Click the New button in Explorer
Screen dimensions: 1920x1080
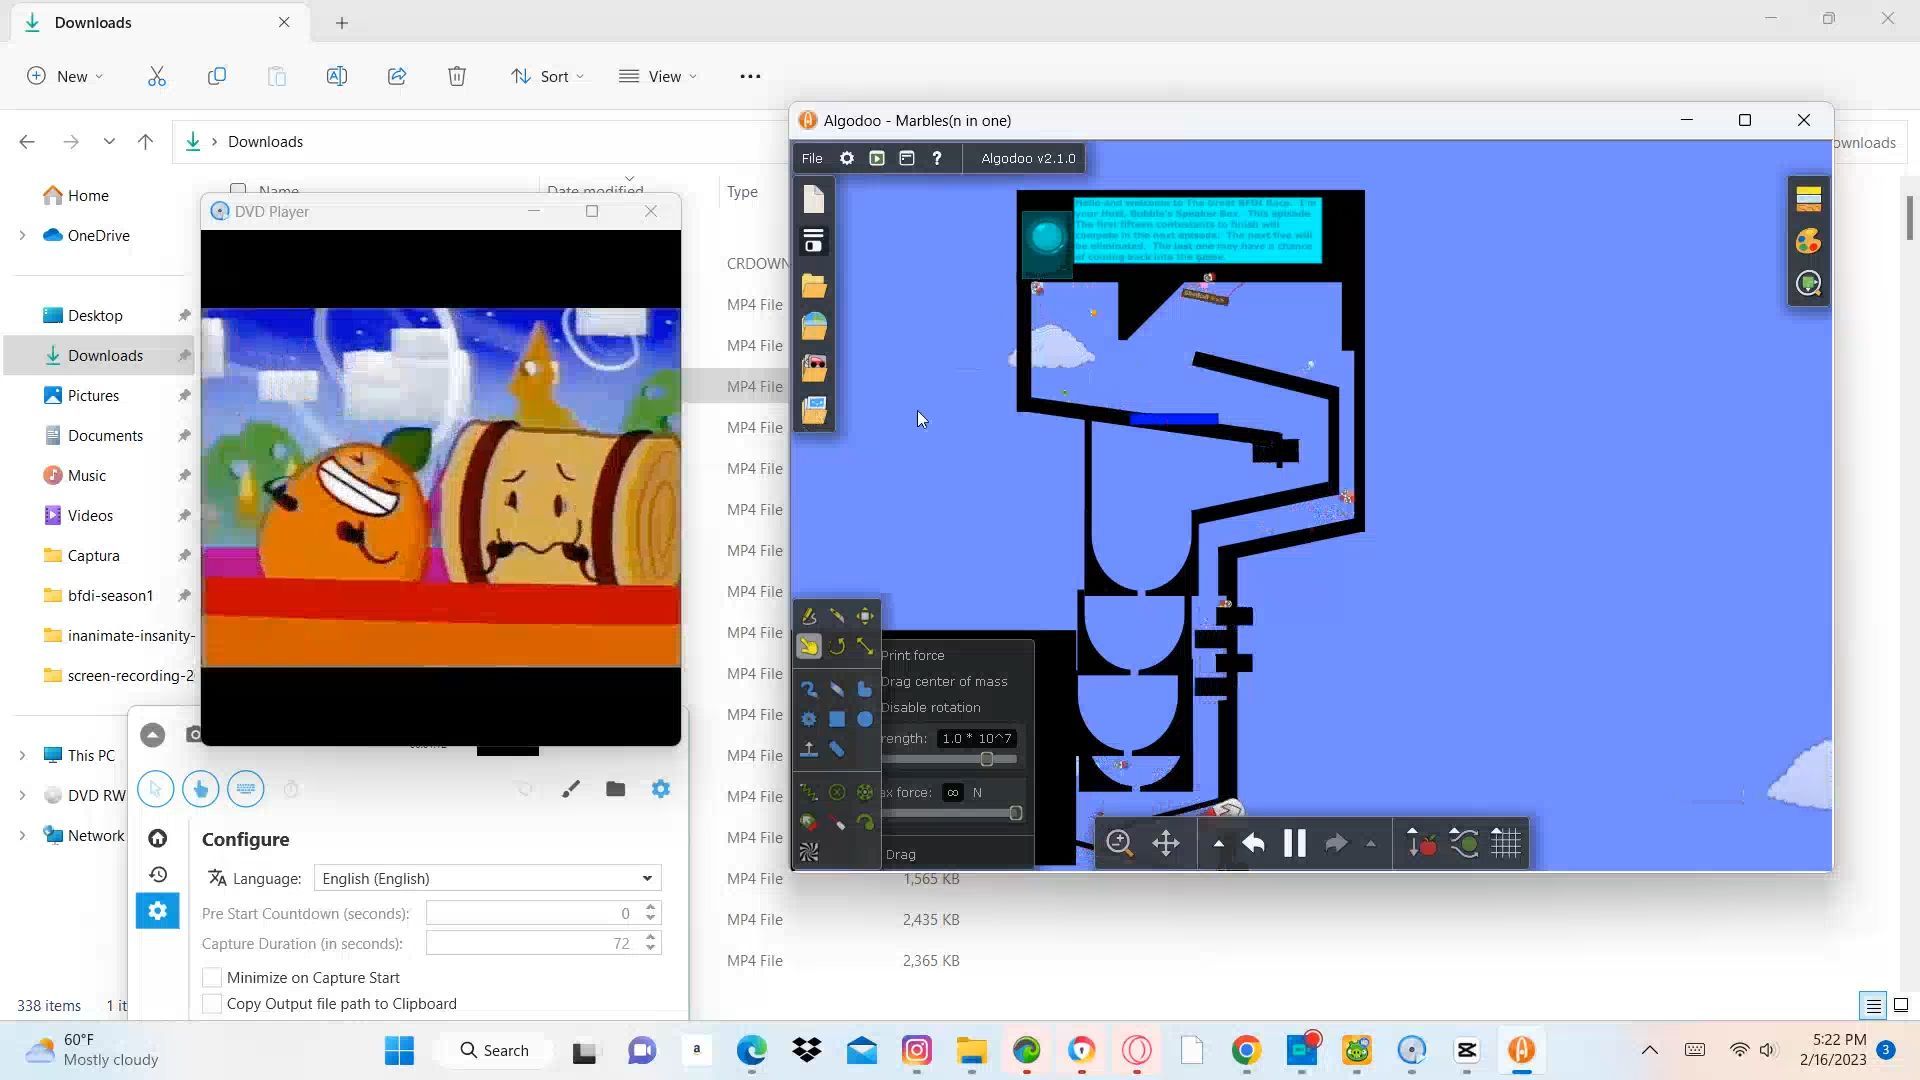[x=65, y=77]
